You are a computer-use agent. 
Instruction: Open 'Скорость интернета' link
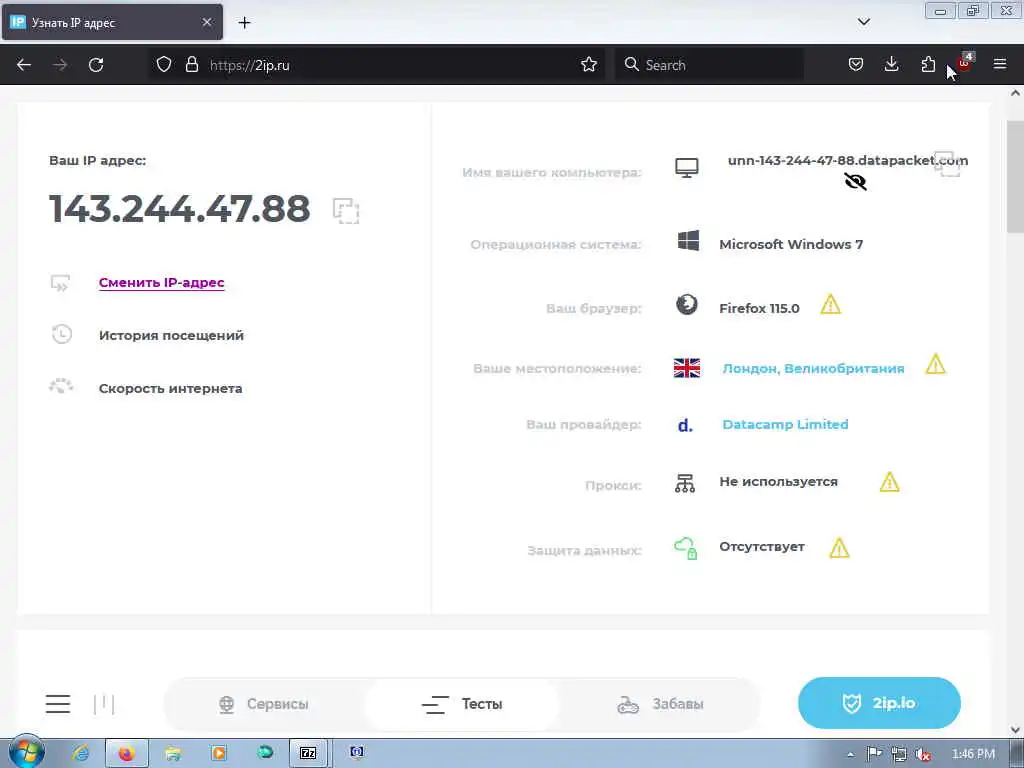coord(170,389)
